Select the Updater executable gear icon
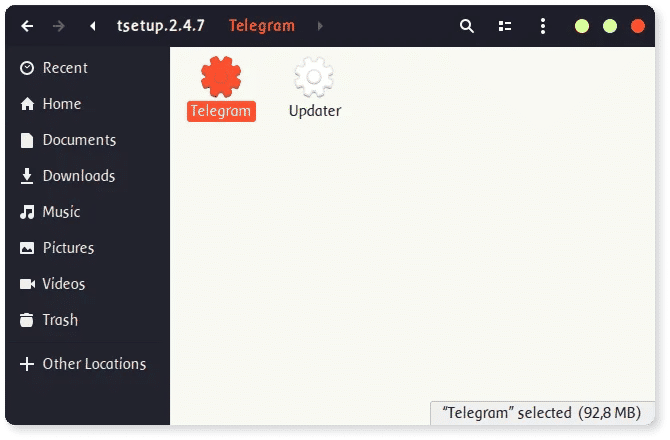 tap(314, 77)
